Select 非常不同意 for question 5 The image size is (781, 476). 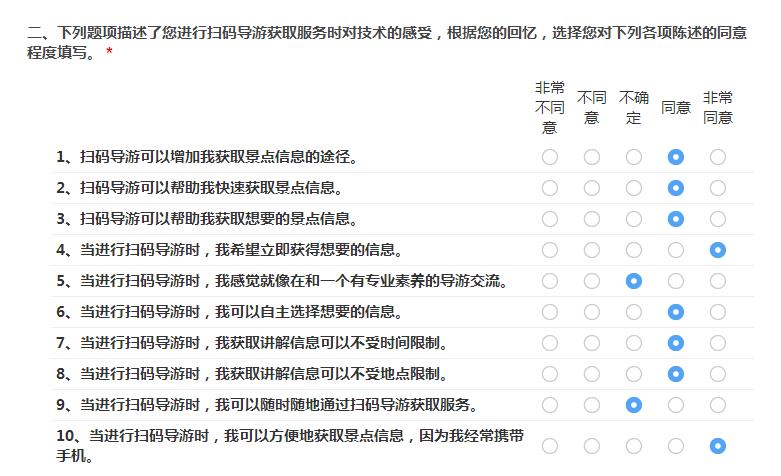tap(549, 281)
